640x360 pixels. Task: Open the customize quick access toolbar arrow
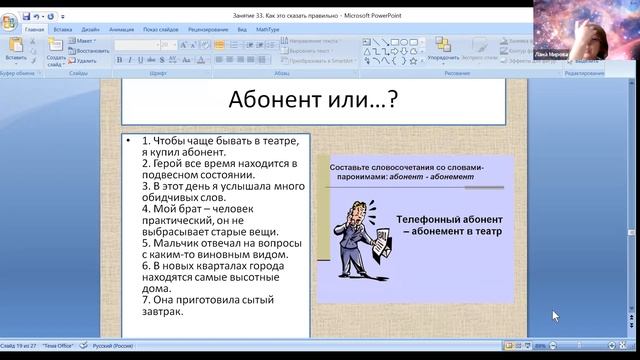point(62,17)
